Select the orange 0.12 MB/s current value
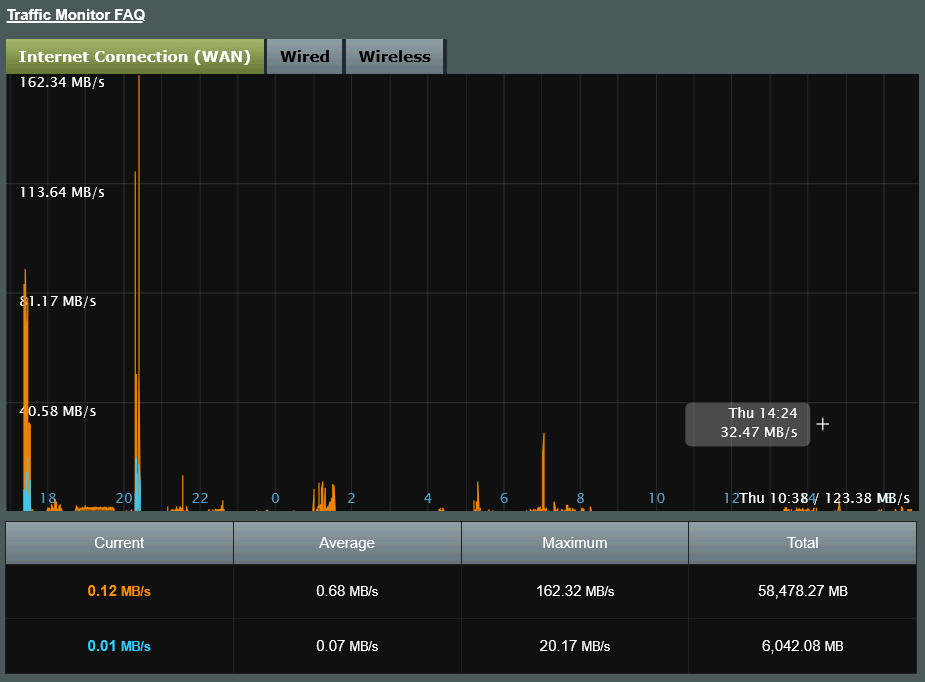925x682 pixels. [x=119, y=591]
